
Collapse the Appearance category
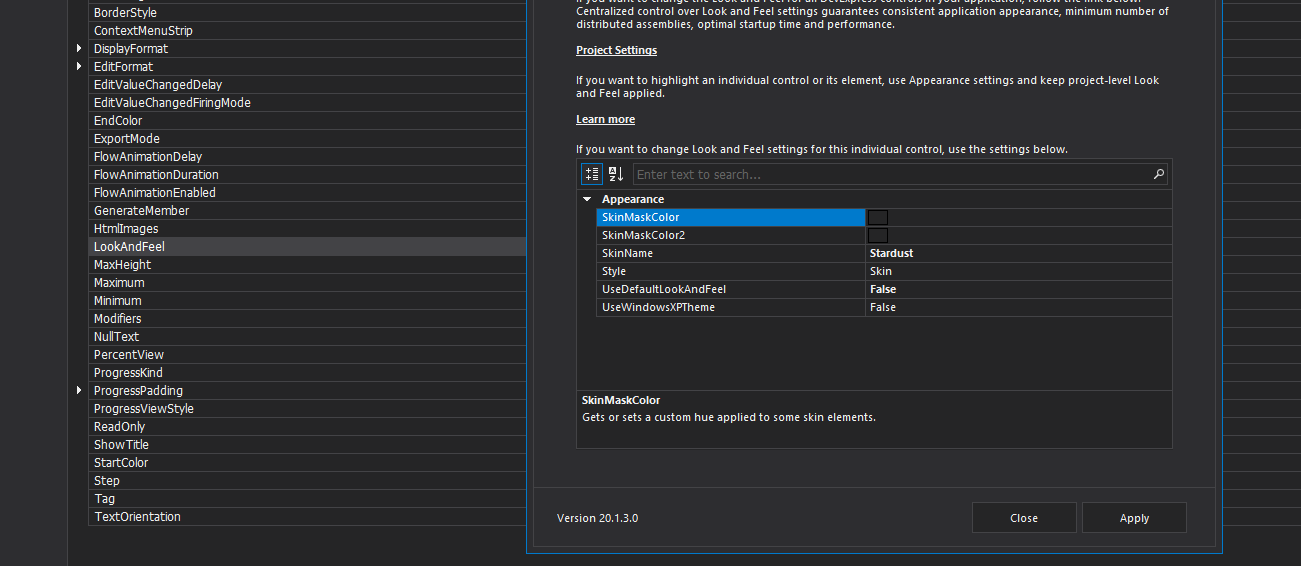point(587,200)
